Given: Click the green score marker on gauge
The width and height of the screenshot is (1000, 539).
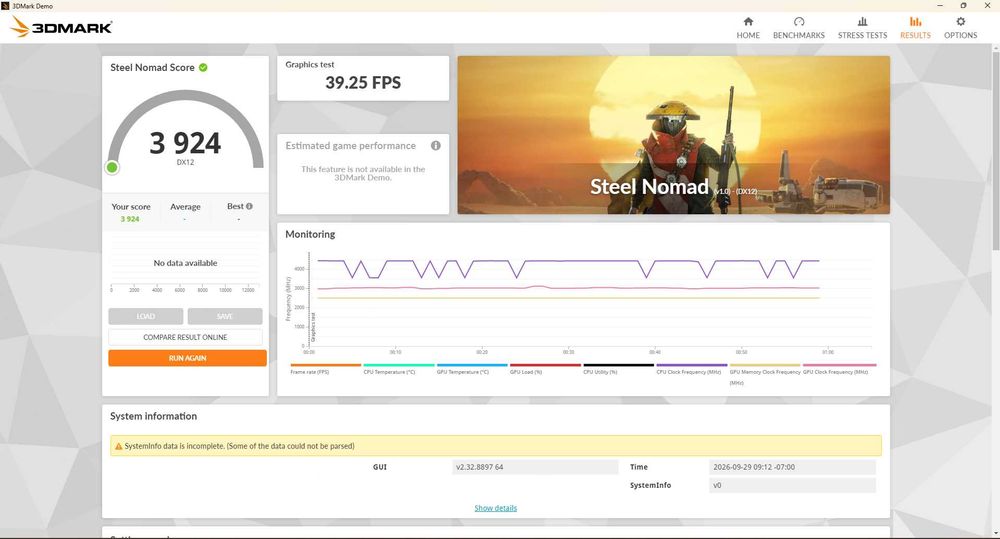Looking at the screenshot, I should (112, 168).
